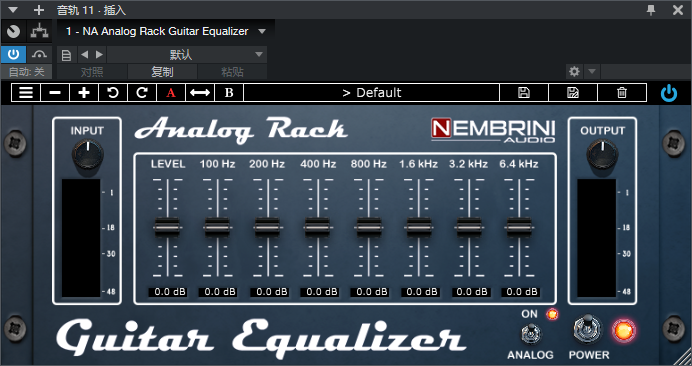The width and height of the screenshot is (692, 366).
Task: Expand the top-left window menu triangle
Action: 14,9
